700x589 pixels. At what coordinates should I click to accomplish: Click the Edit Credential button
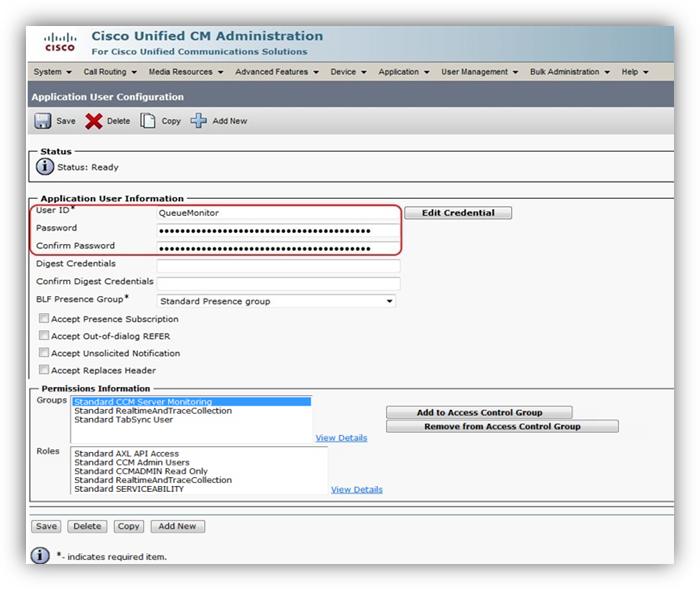click(x=458, y=213)
